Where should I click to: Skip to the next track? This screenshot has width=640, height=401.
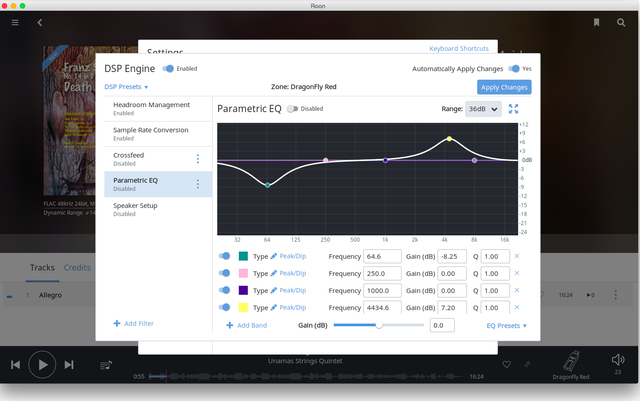[69, 365]
